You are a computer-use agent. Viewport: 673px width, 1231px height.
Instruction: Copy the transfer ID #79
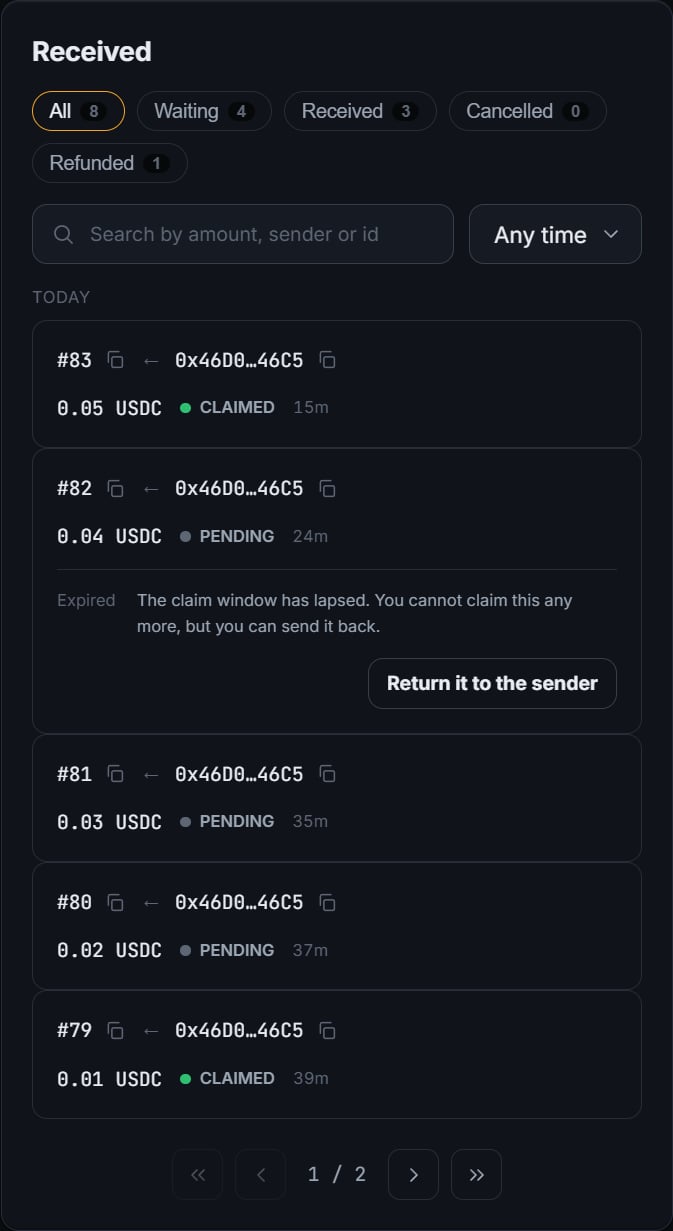(116, 1031)
